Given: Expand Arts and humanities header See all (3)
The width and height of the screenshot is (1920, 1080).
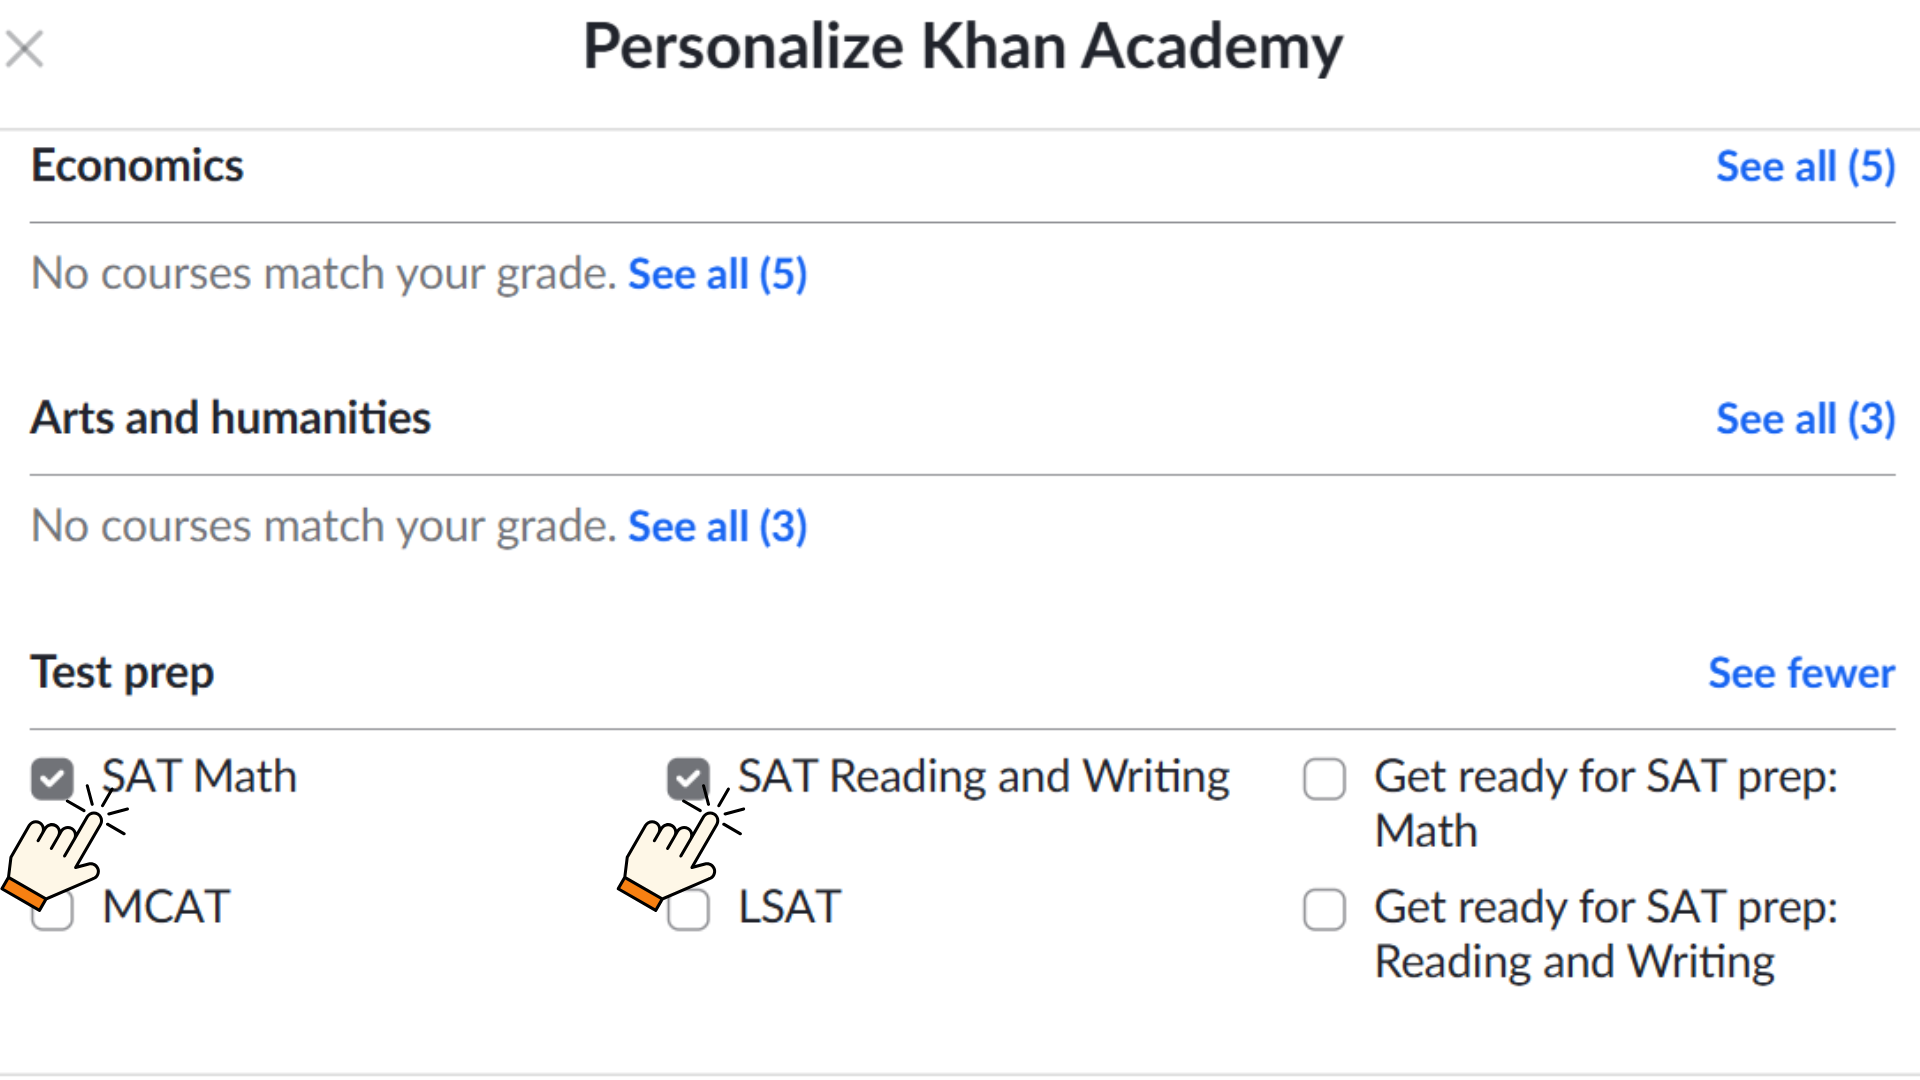Looking at the screenshot, I should click(x=1806, y=419).
